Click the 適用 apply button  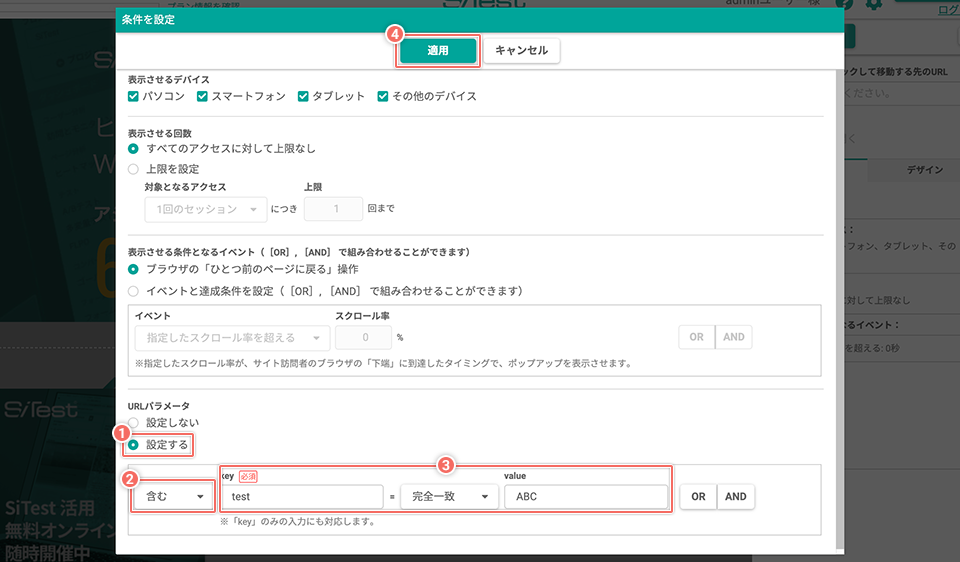click(x=438, y=50)
